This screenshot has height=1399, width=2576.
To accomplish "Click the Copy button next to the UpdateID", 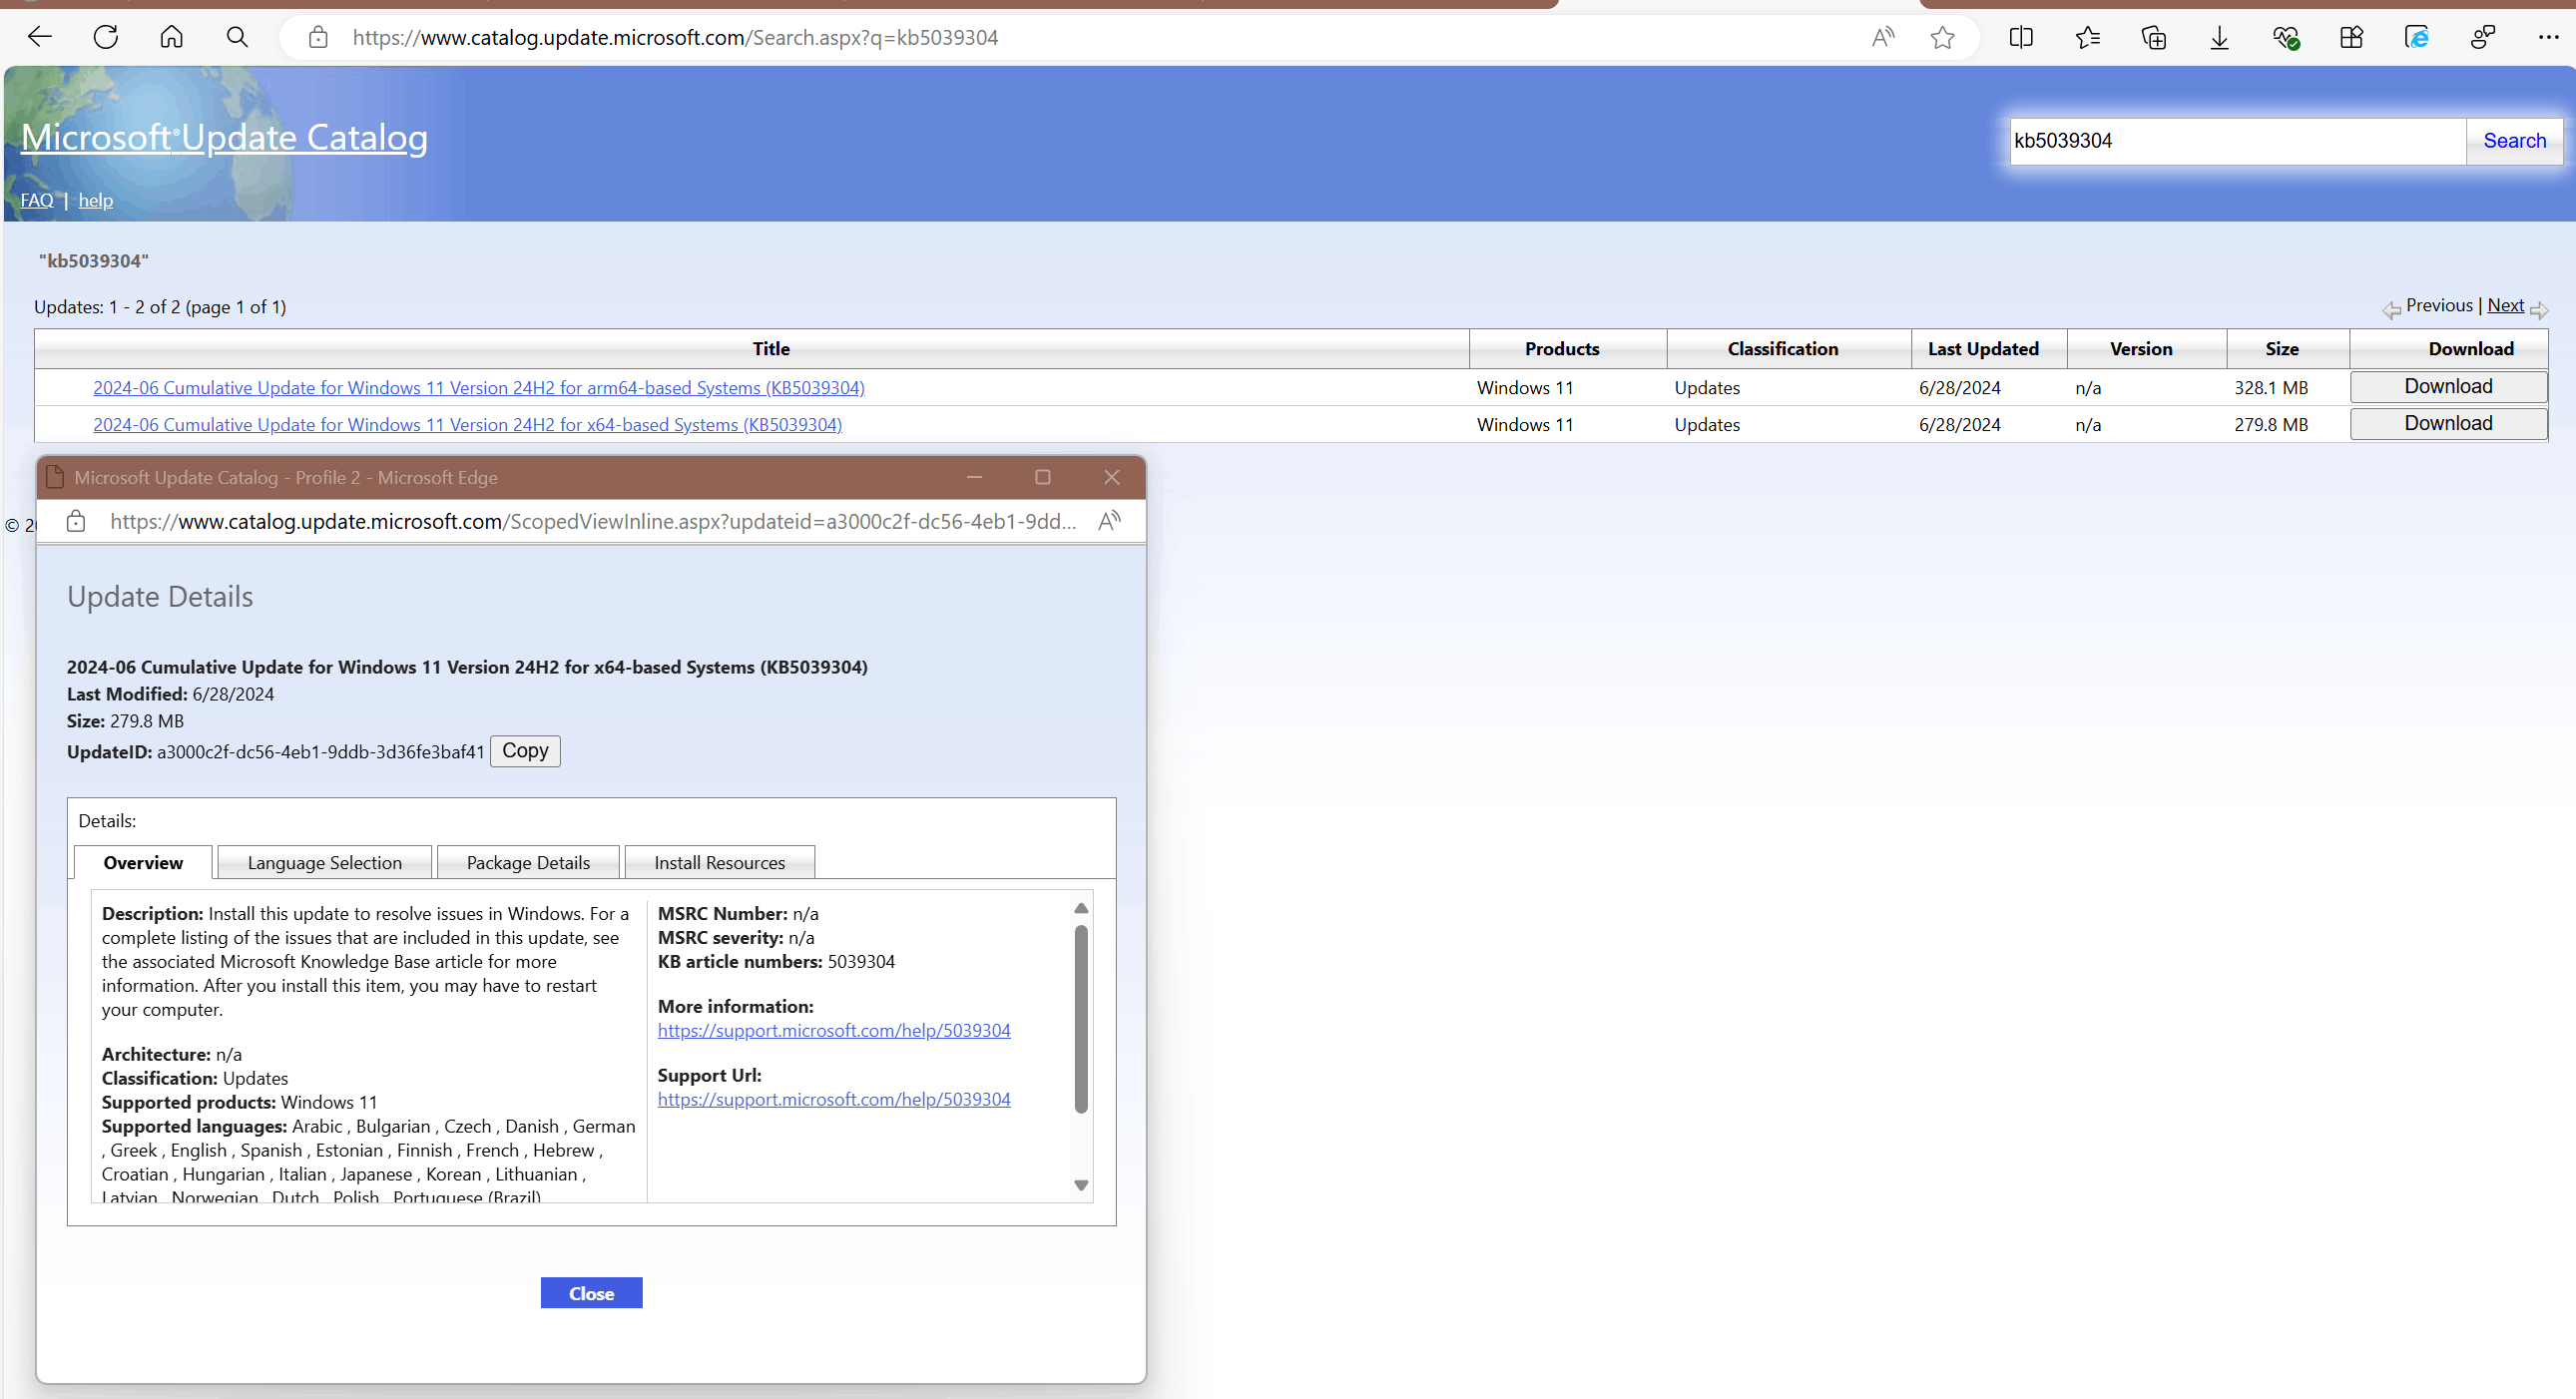I will [525, 750].
